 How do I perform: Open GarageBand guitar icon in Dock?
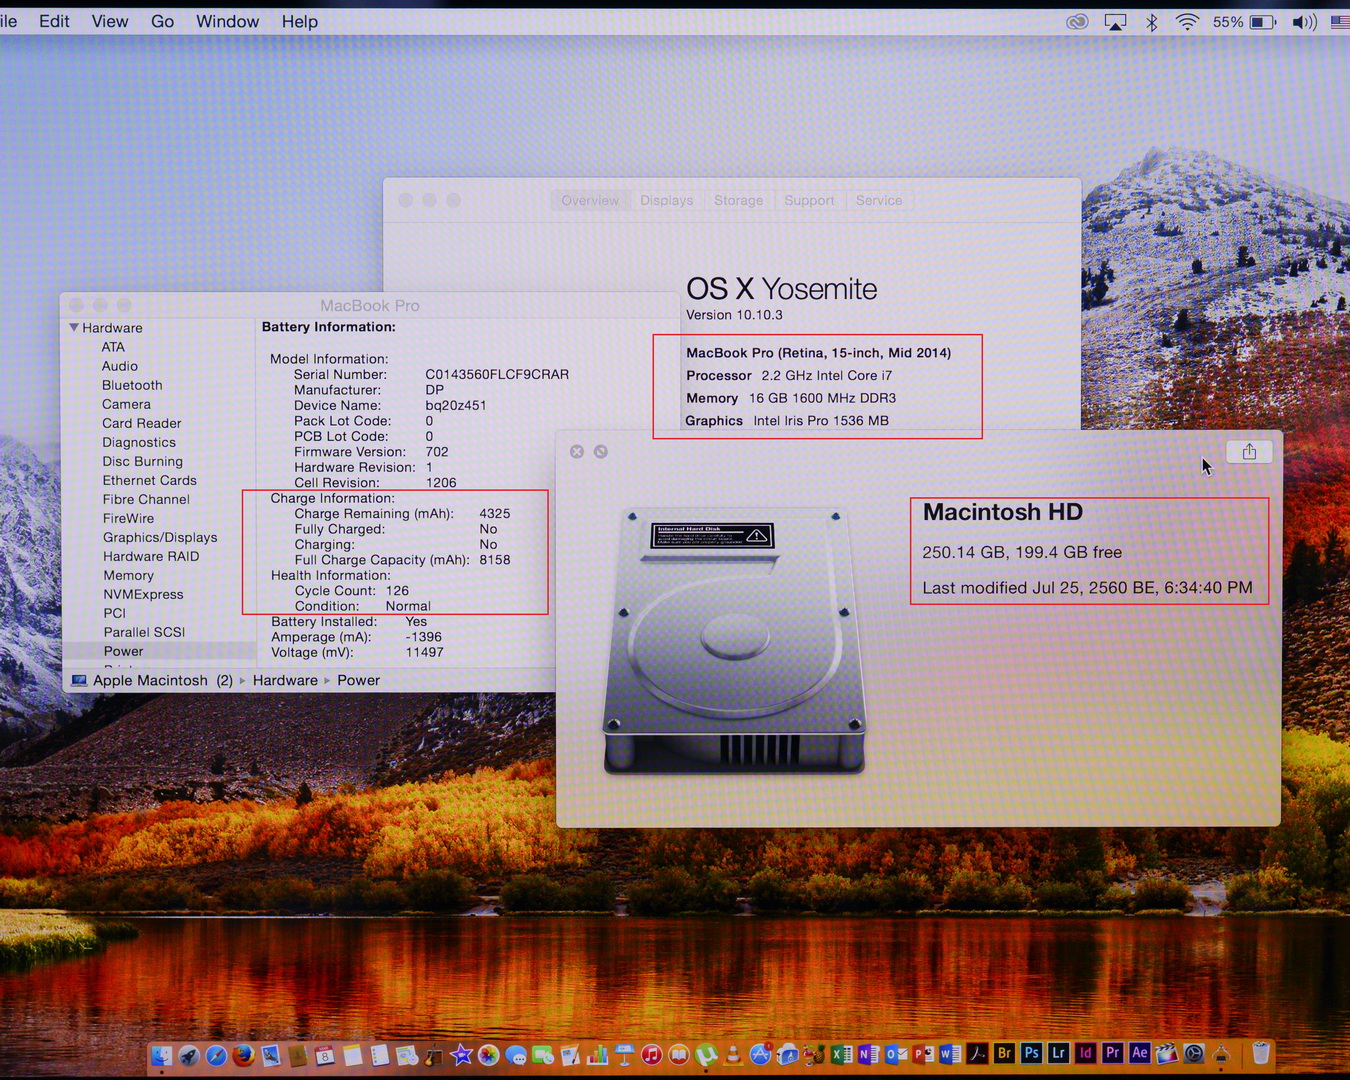(x=433, y=1055)
